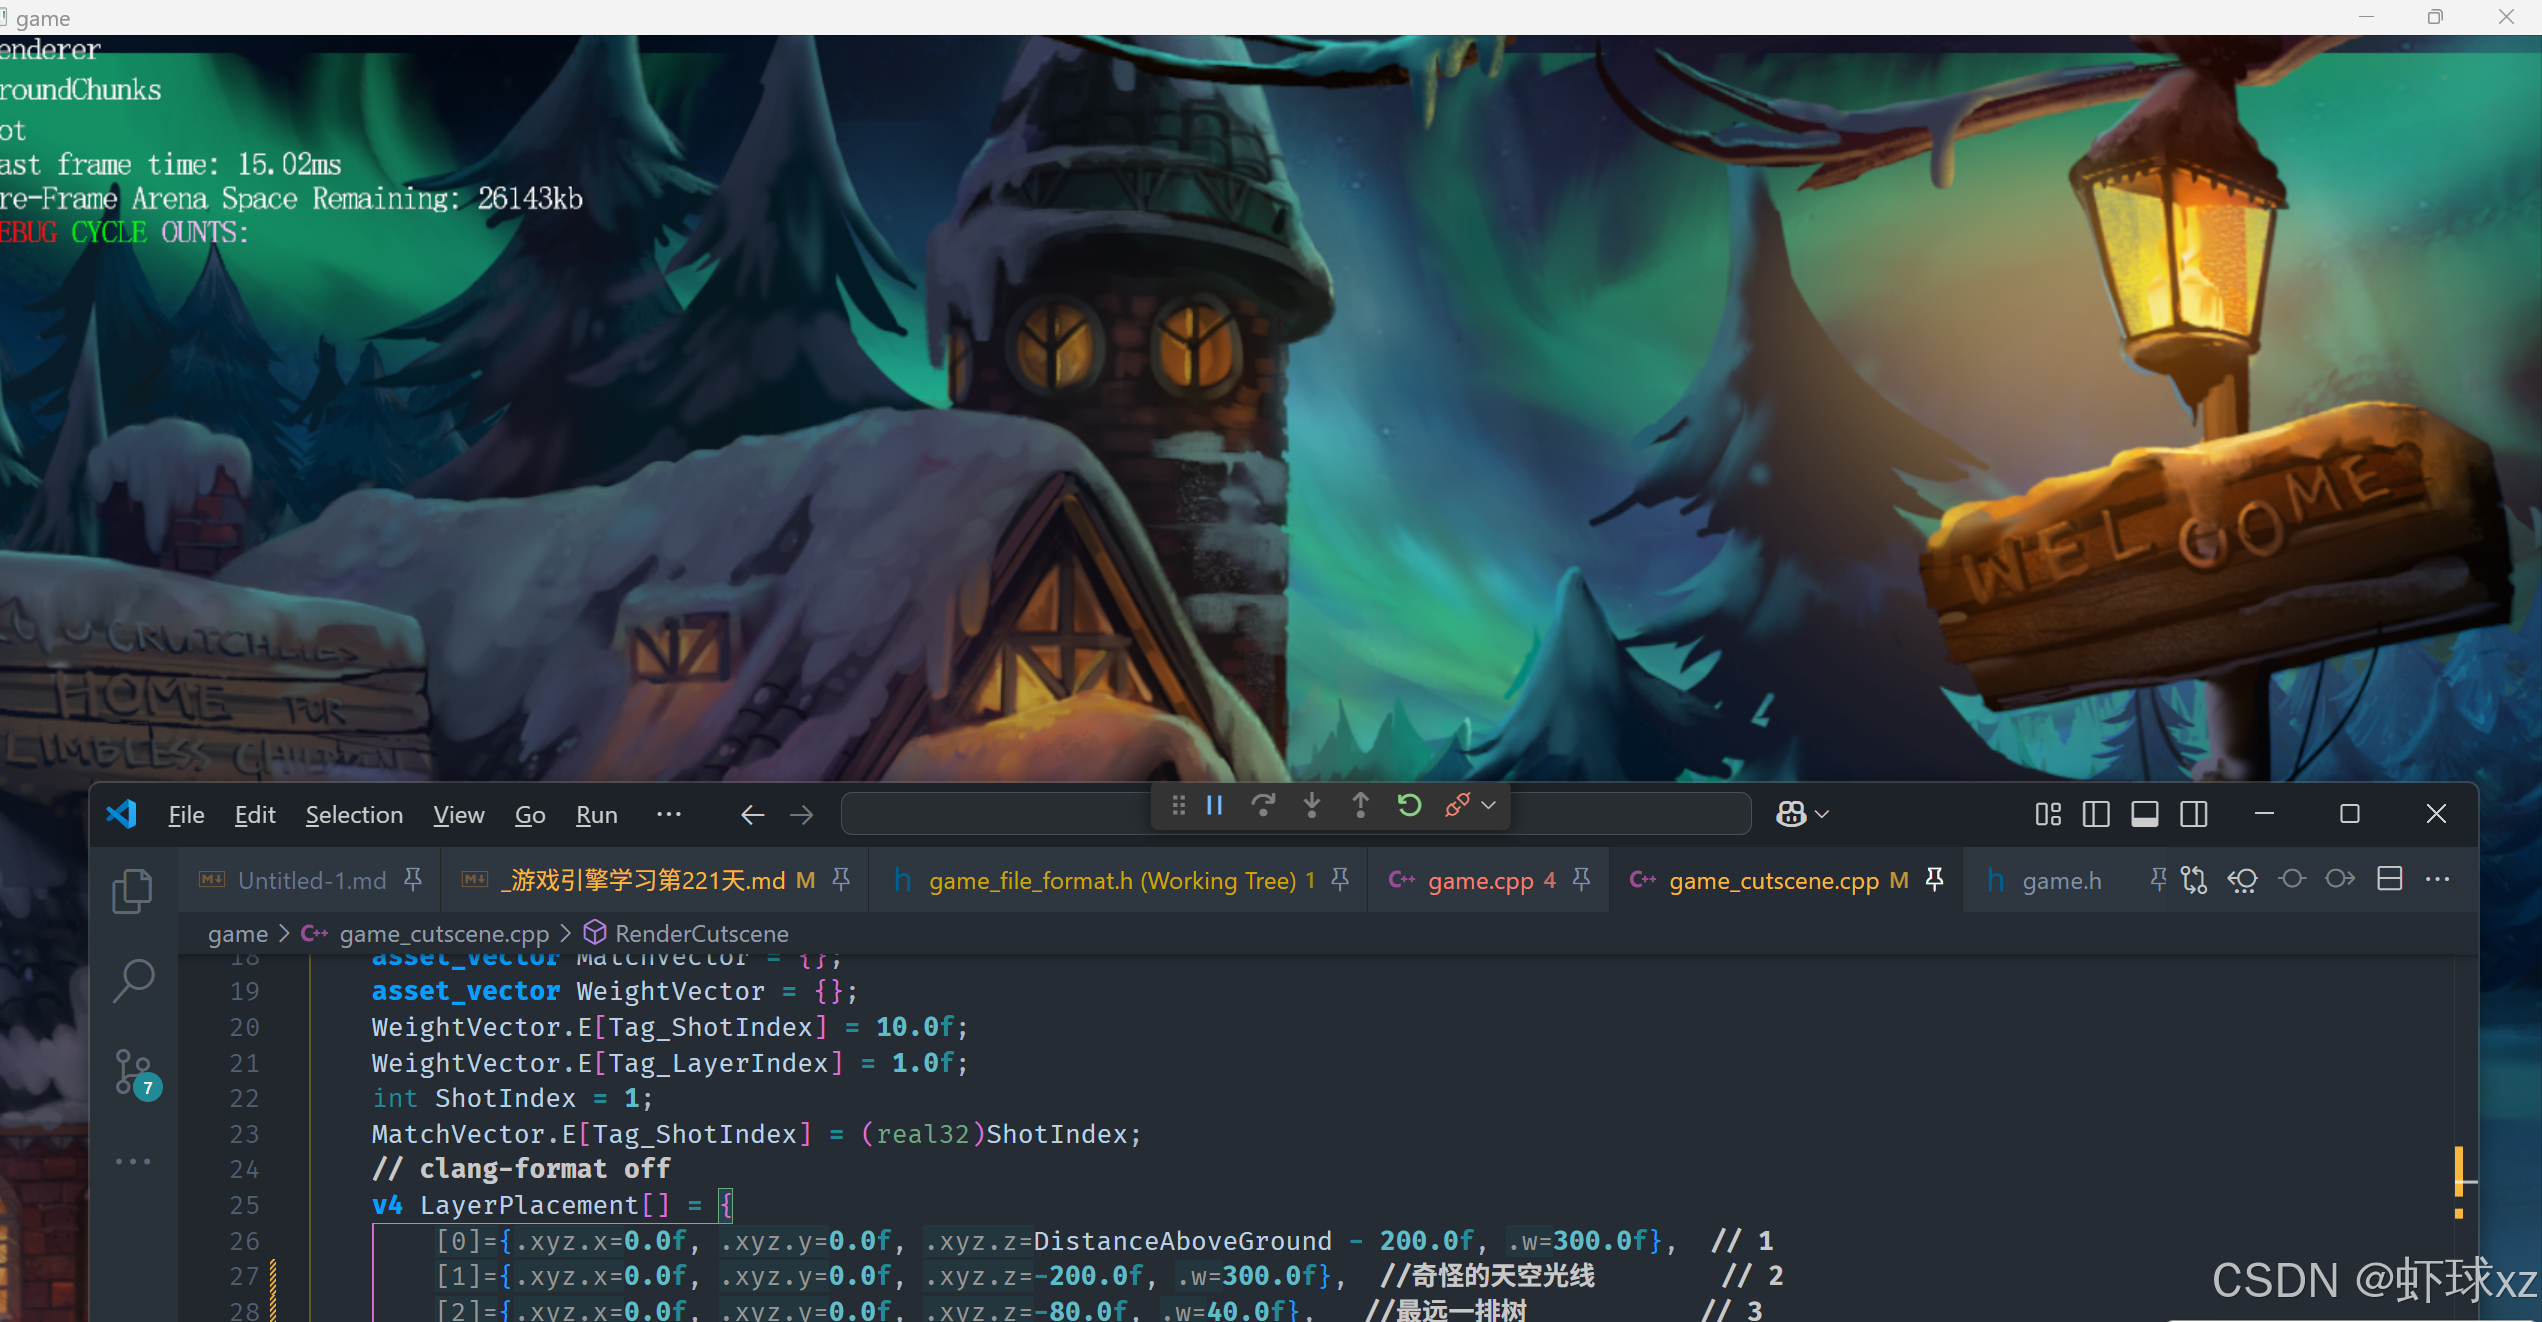
Task: Disconnect the debugger with the plug icon
Action: [x=1457, y=805]
